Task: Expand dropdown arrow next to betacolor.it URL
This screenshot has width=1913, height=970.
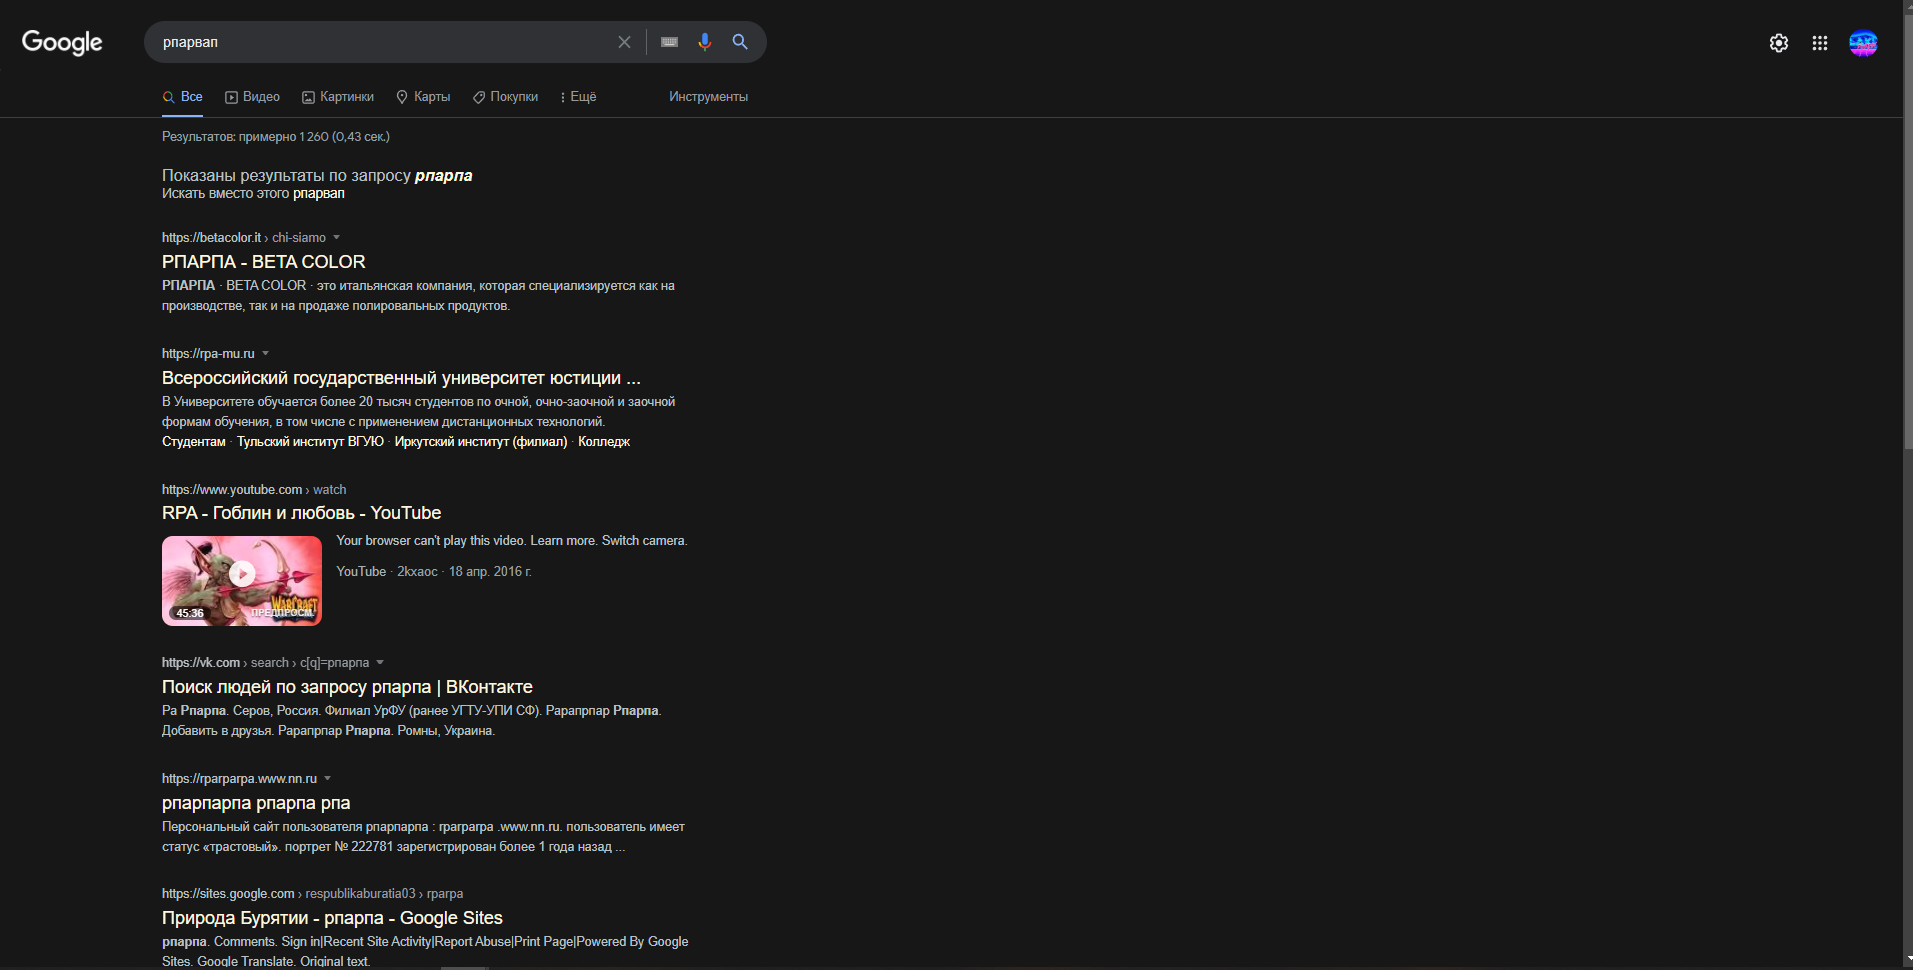Action: tap(336, 237)
